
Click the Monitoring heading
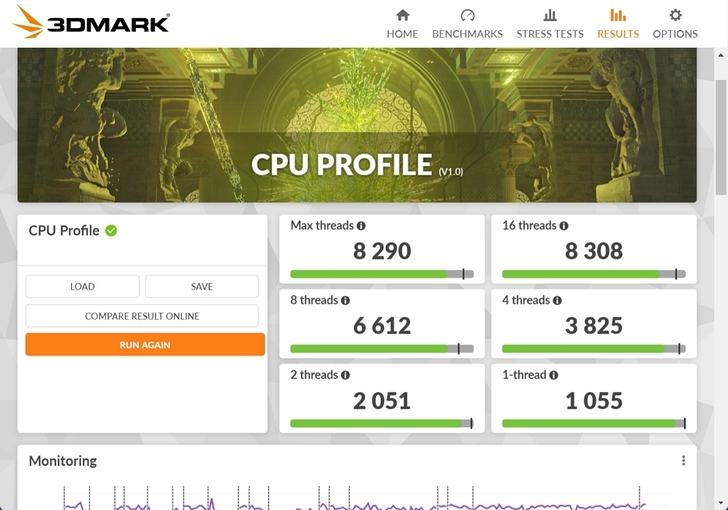(x=63, y=461)
